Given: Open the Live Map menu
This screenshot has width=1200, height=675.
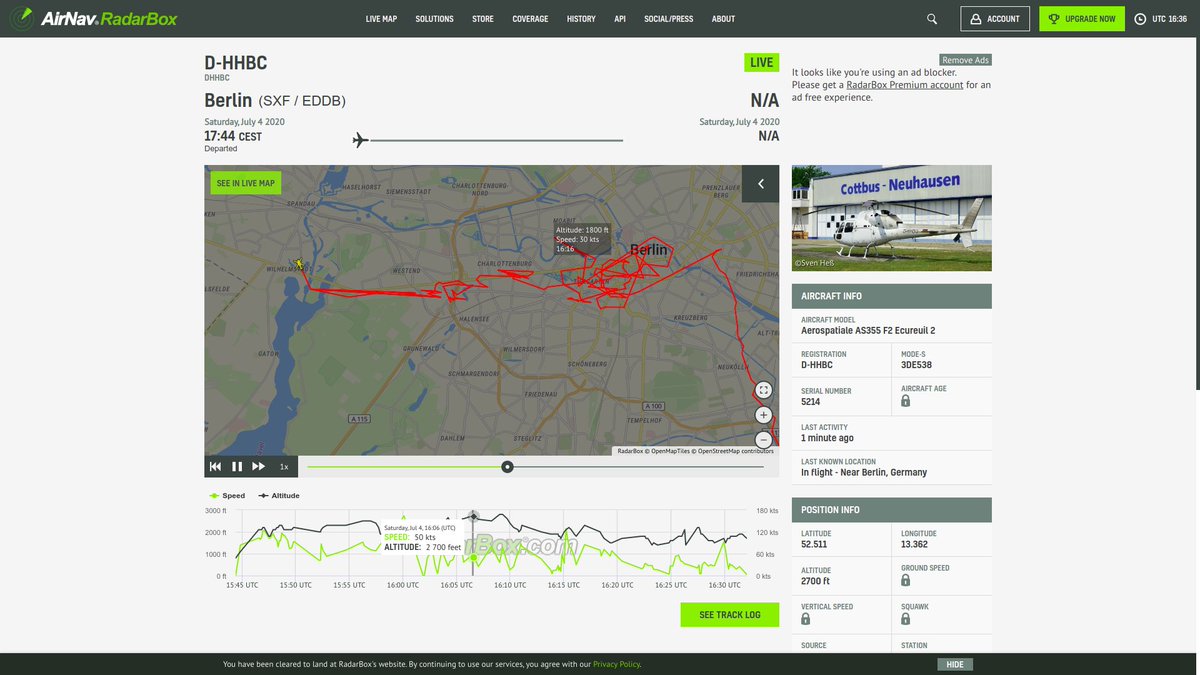Looking at the screenshot, I should [x=381, y=19].
